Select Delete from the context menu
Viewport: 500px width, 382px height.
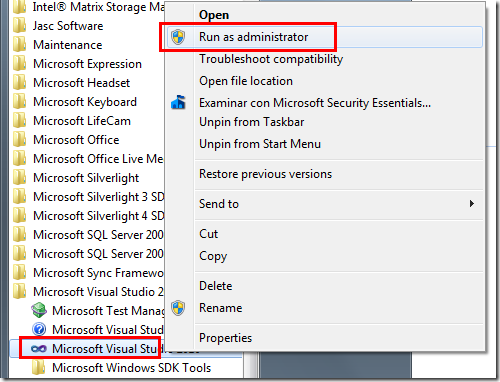pyautogui.click(x=216, y=286)
